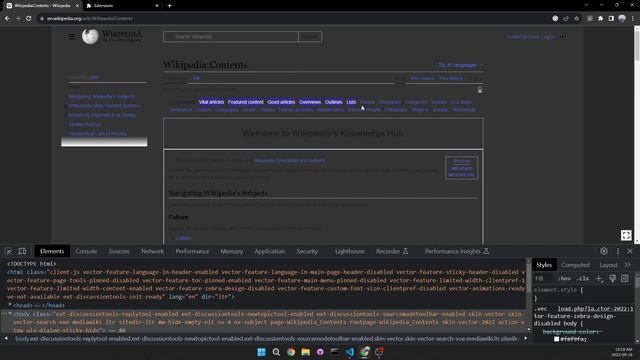Focus the Styles filter input

(544, 278)
